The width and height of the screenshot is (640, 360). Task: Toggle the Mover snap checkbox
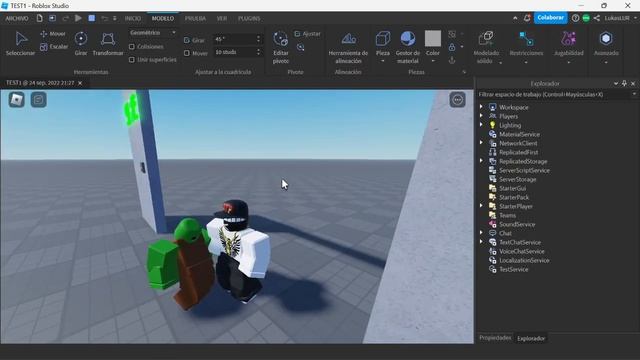(187, 53)
